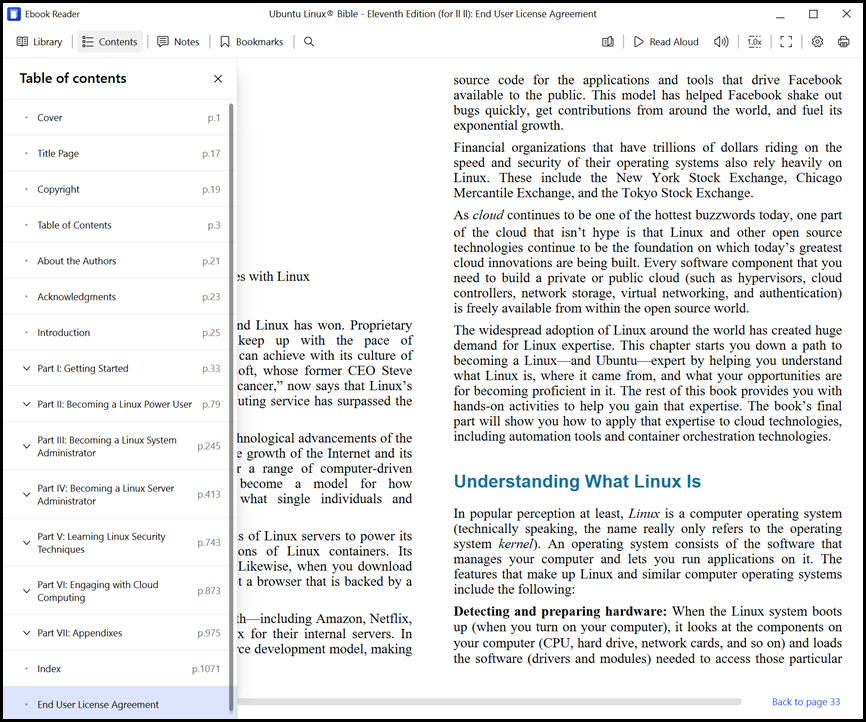Screen dimensions: 866x722
Task: Click Back to page 33 link
Action: [806, 702]
